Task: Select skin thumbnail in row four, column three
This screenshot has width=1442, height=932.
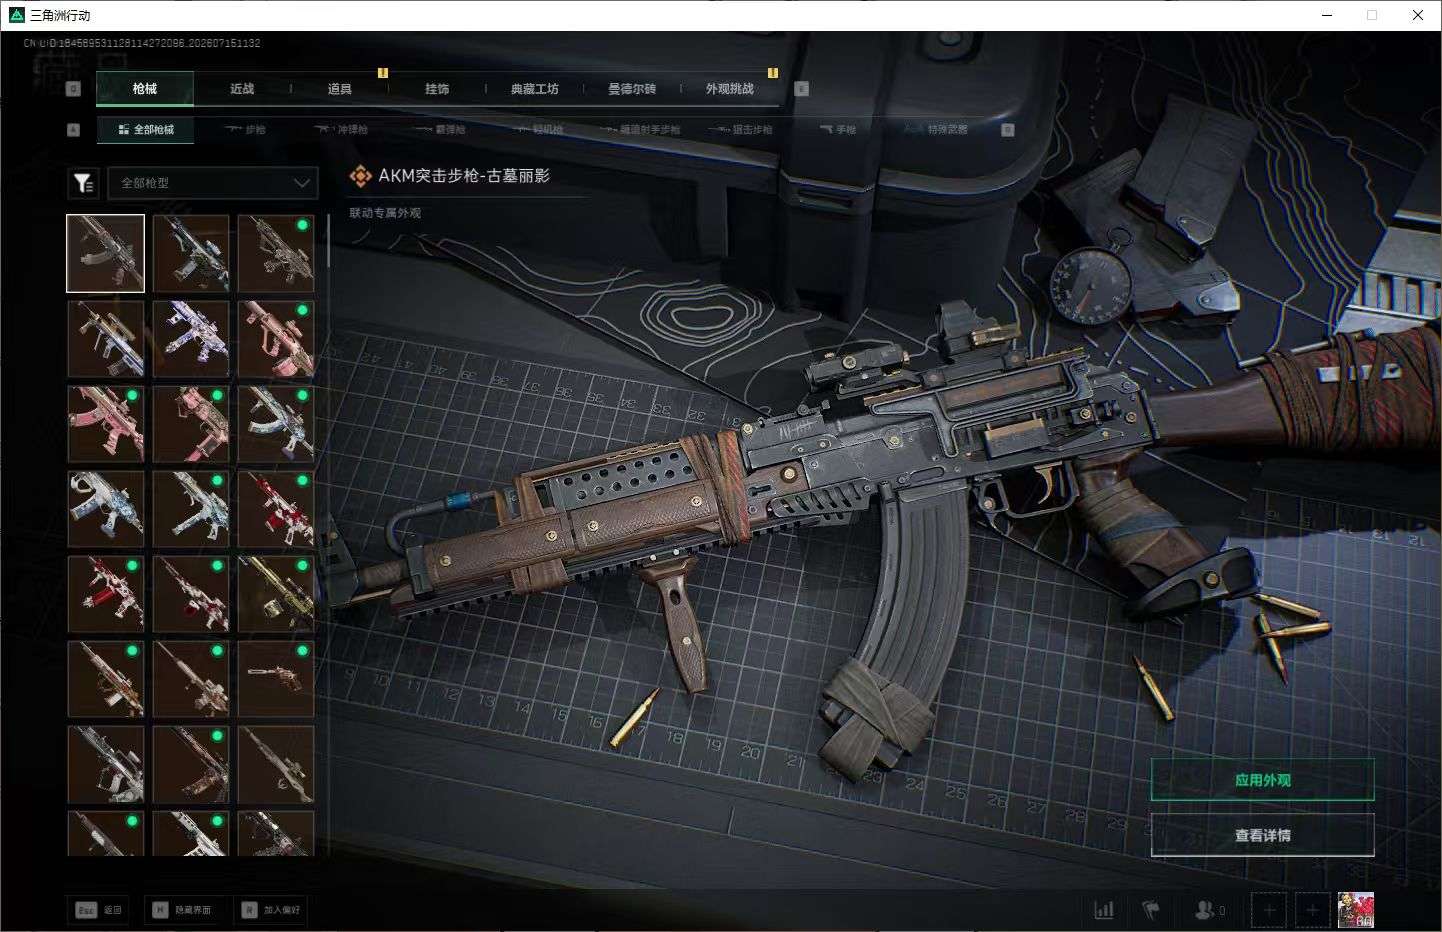Action: click(276, 509)
